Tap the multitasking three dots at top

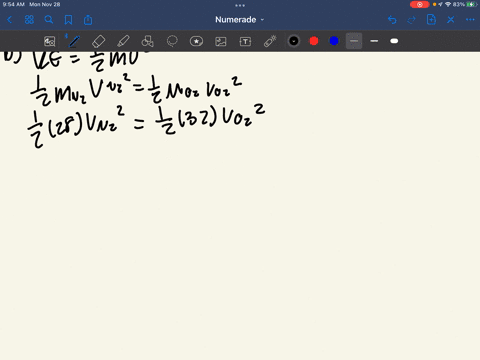(x=240, y=5)
